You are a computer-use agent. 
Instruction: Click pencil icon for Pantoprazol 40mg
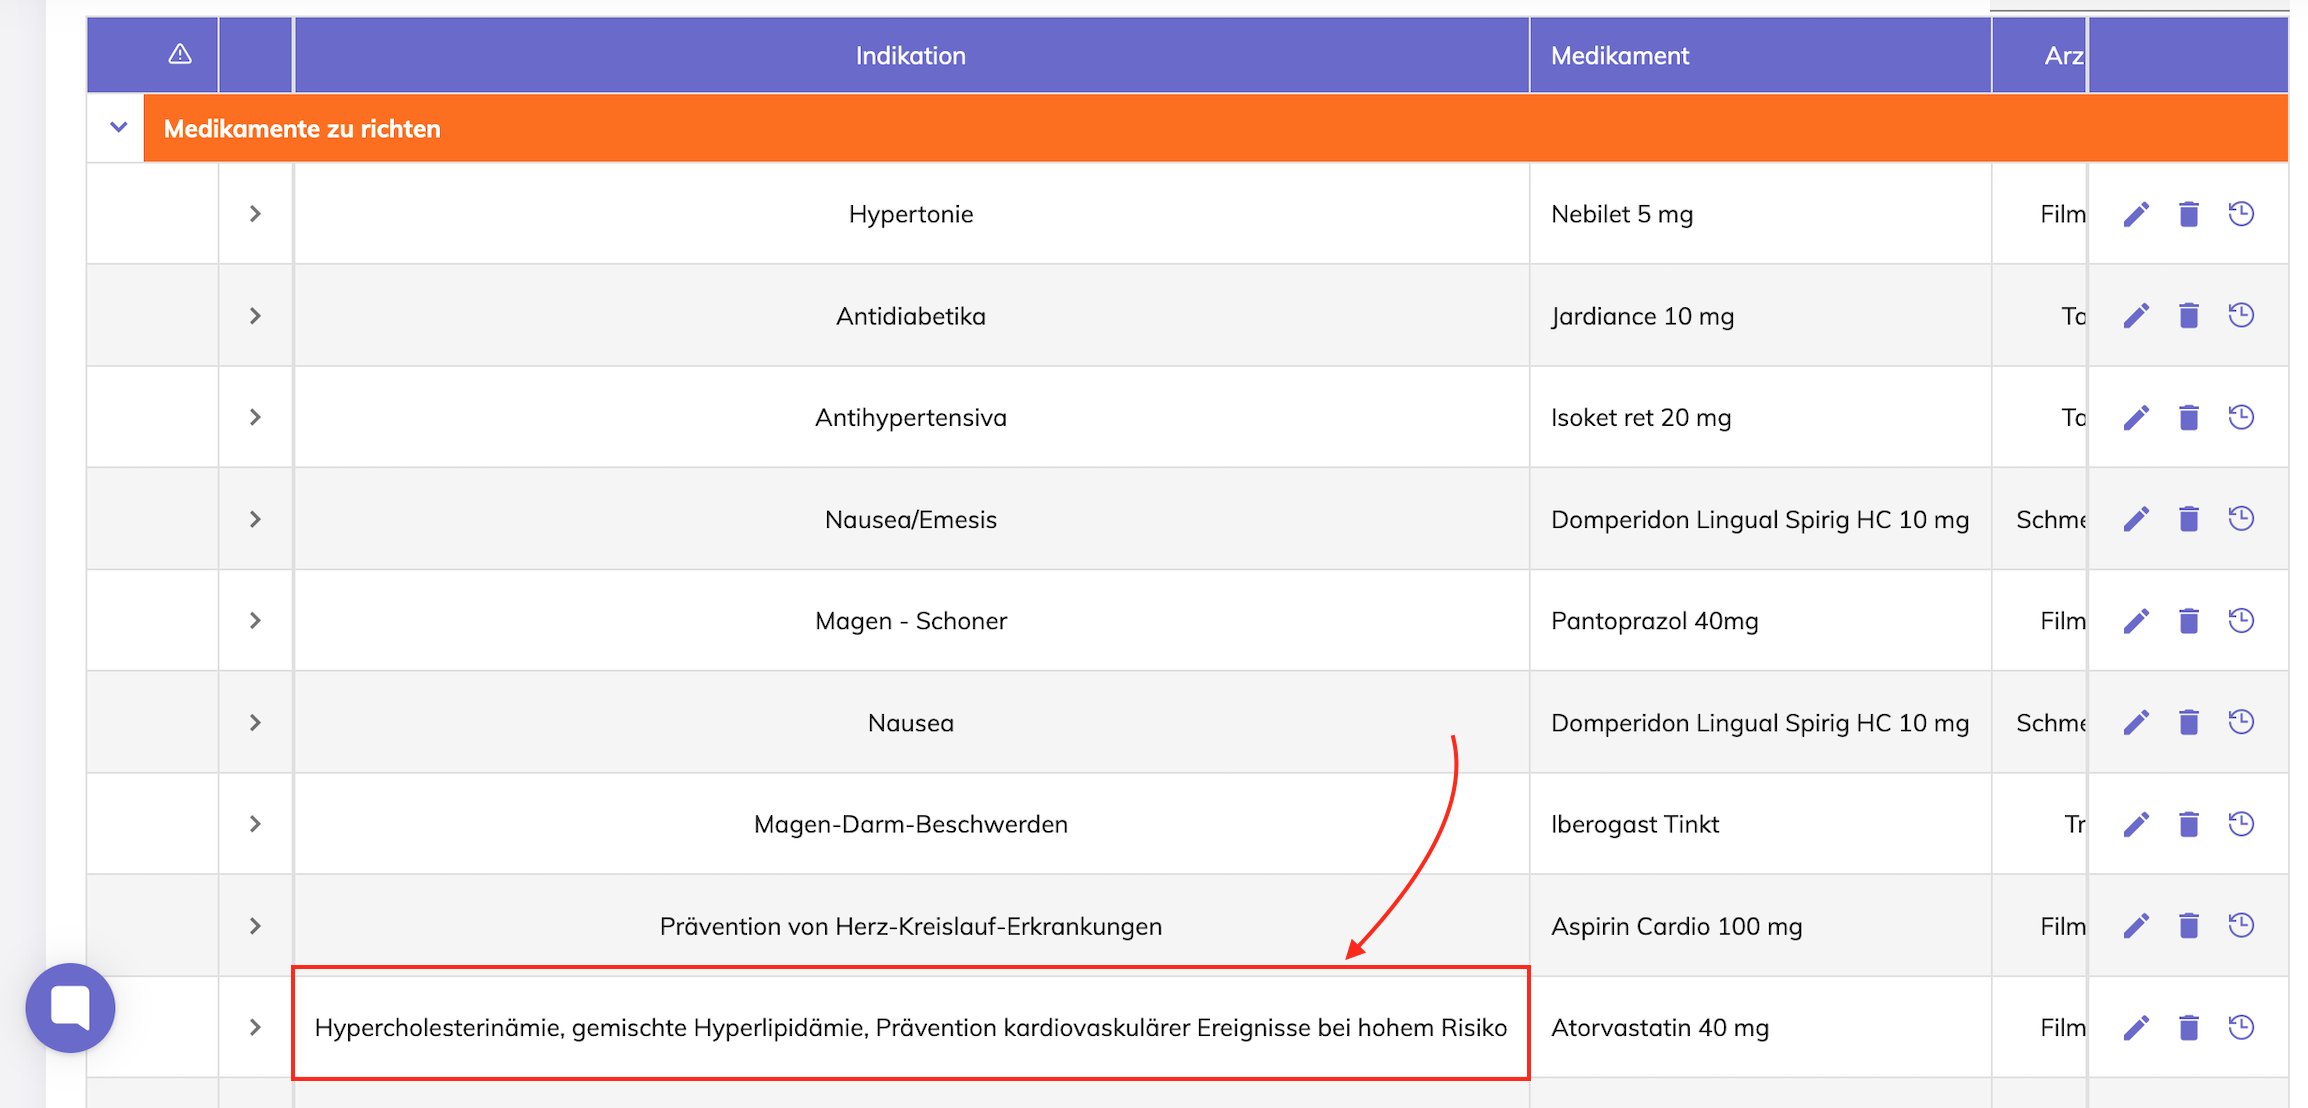[2136, 621]
